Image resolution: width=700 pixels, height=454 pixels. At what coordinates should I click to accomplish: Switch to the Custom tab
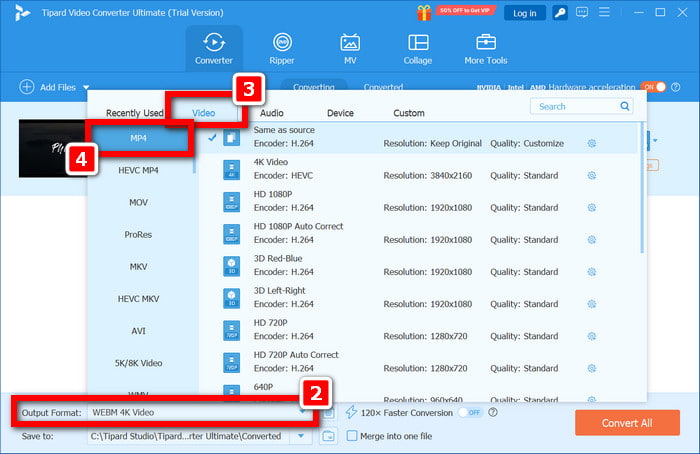409,113
